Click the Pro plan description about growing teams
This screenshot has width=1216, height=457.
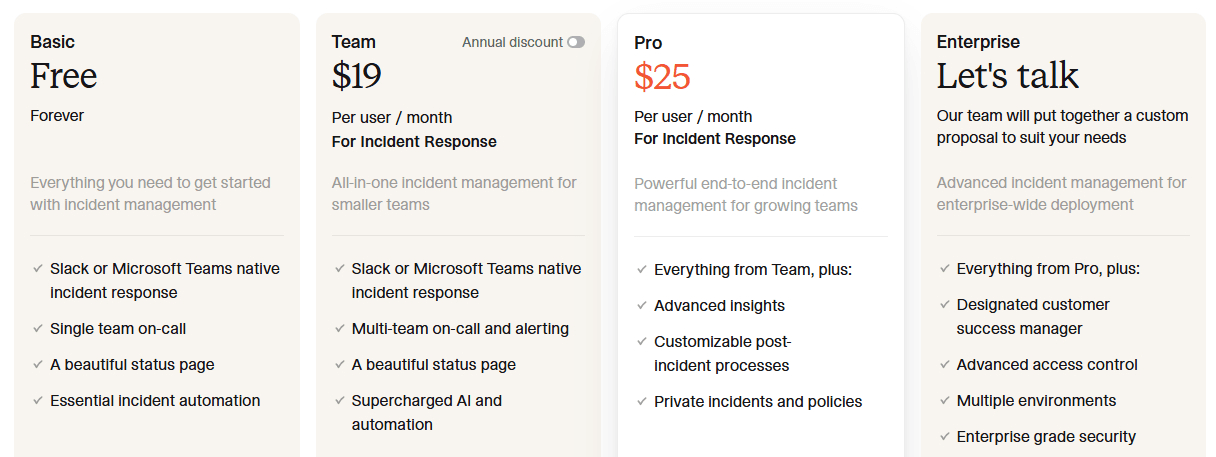(x=746, y=195)
